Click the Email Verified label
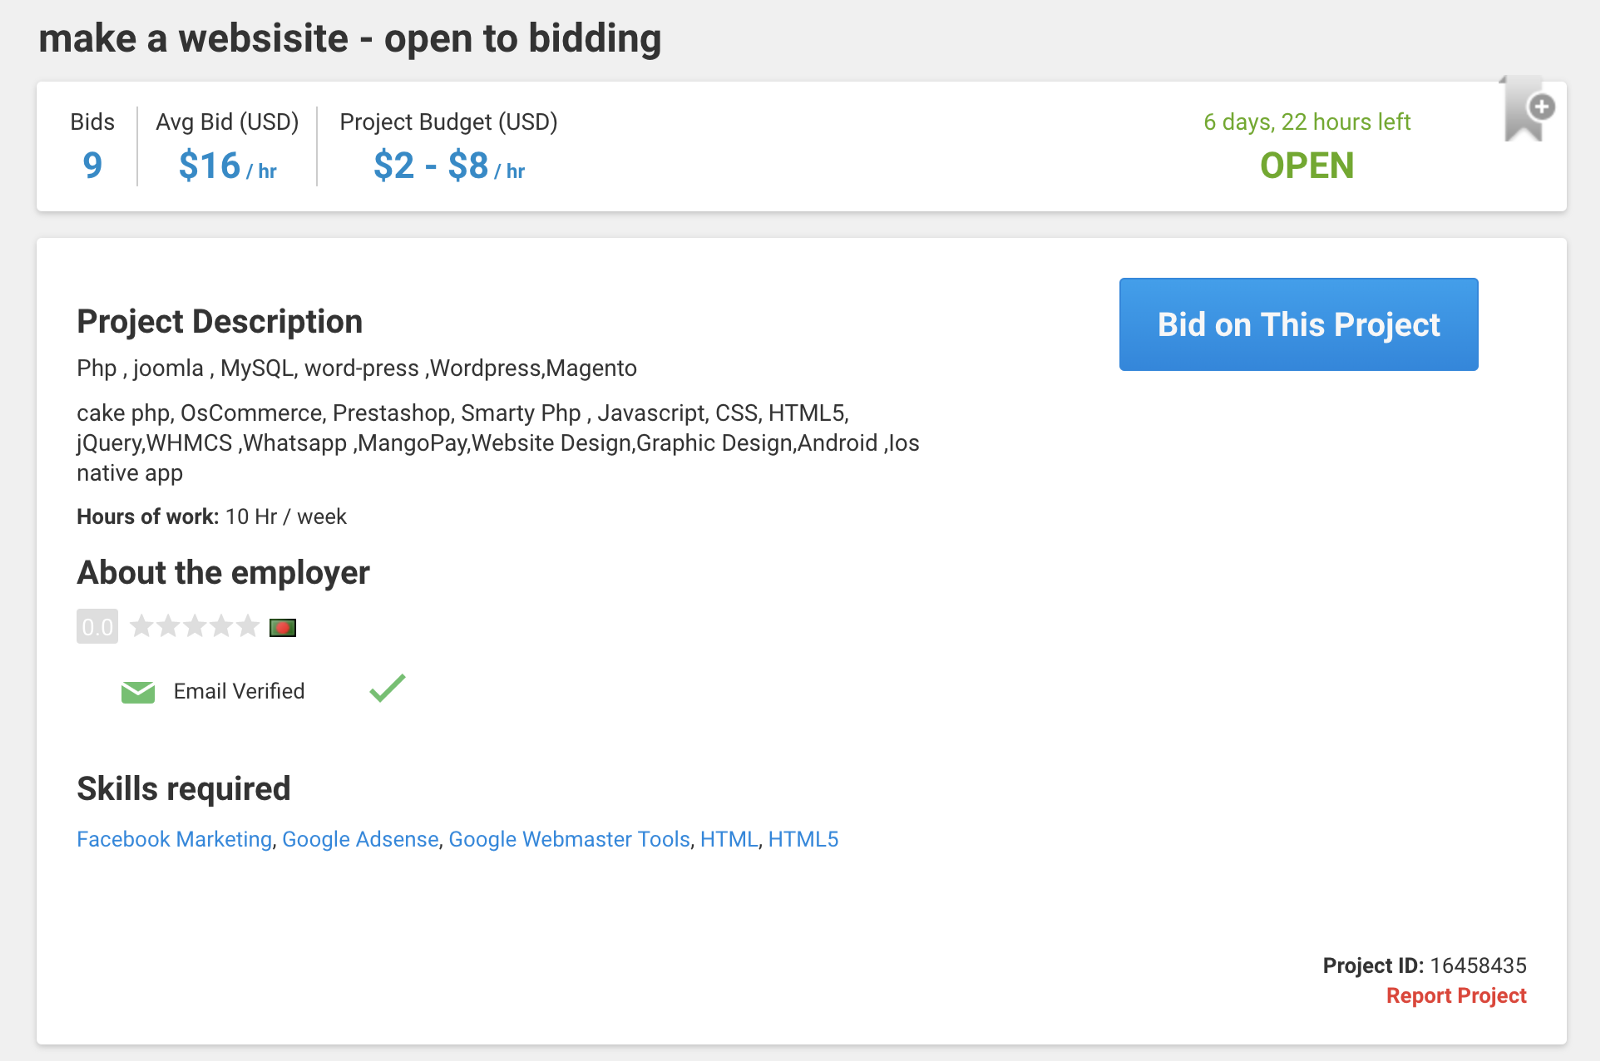This screenshot has width=1600, height=1061. click(239, 692)
